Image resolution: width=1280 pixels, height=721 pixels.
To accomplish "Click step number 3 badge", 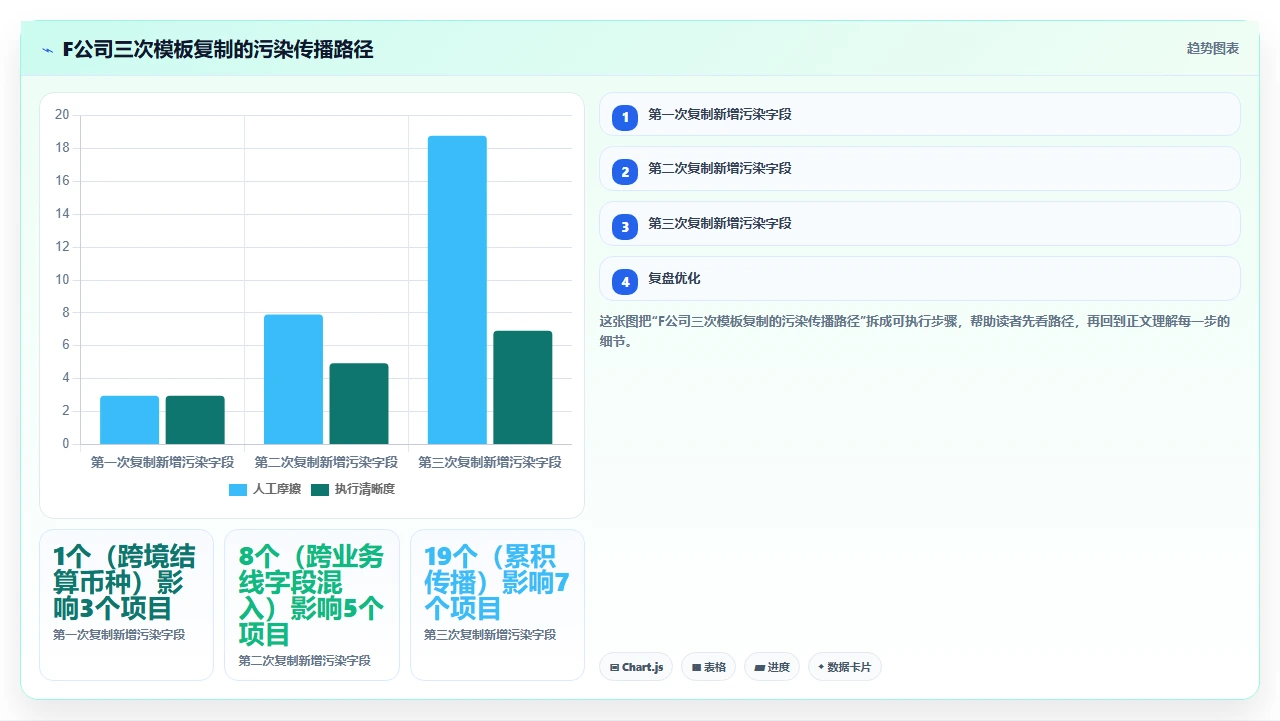I will pos(625,227).
